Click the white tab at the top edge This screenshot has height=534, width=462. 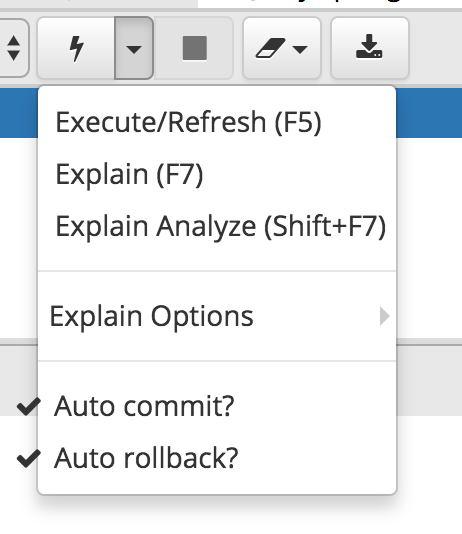[330, 3]
